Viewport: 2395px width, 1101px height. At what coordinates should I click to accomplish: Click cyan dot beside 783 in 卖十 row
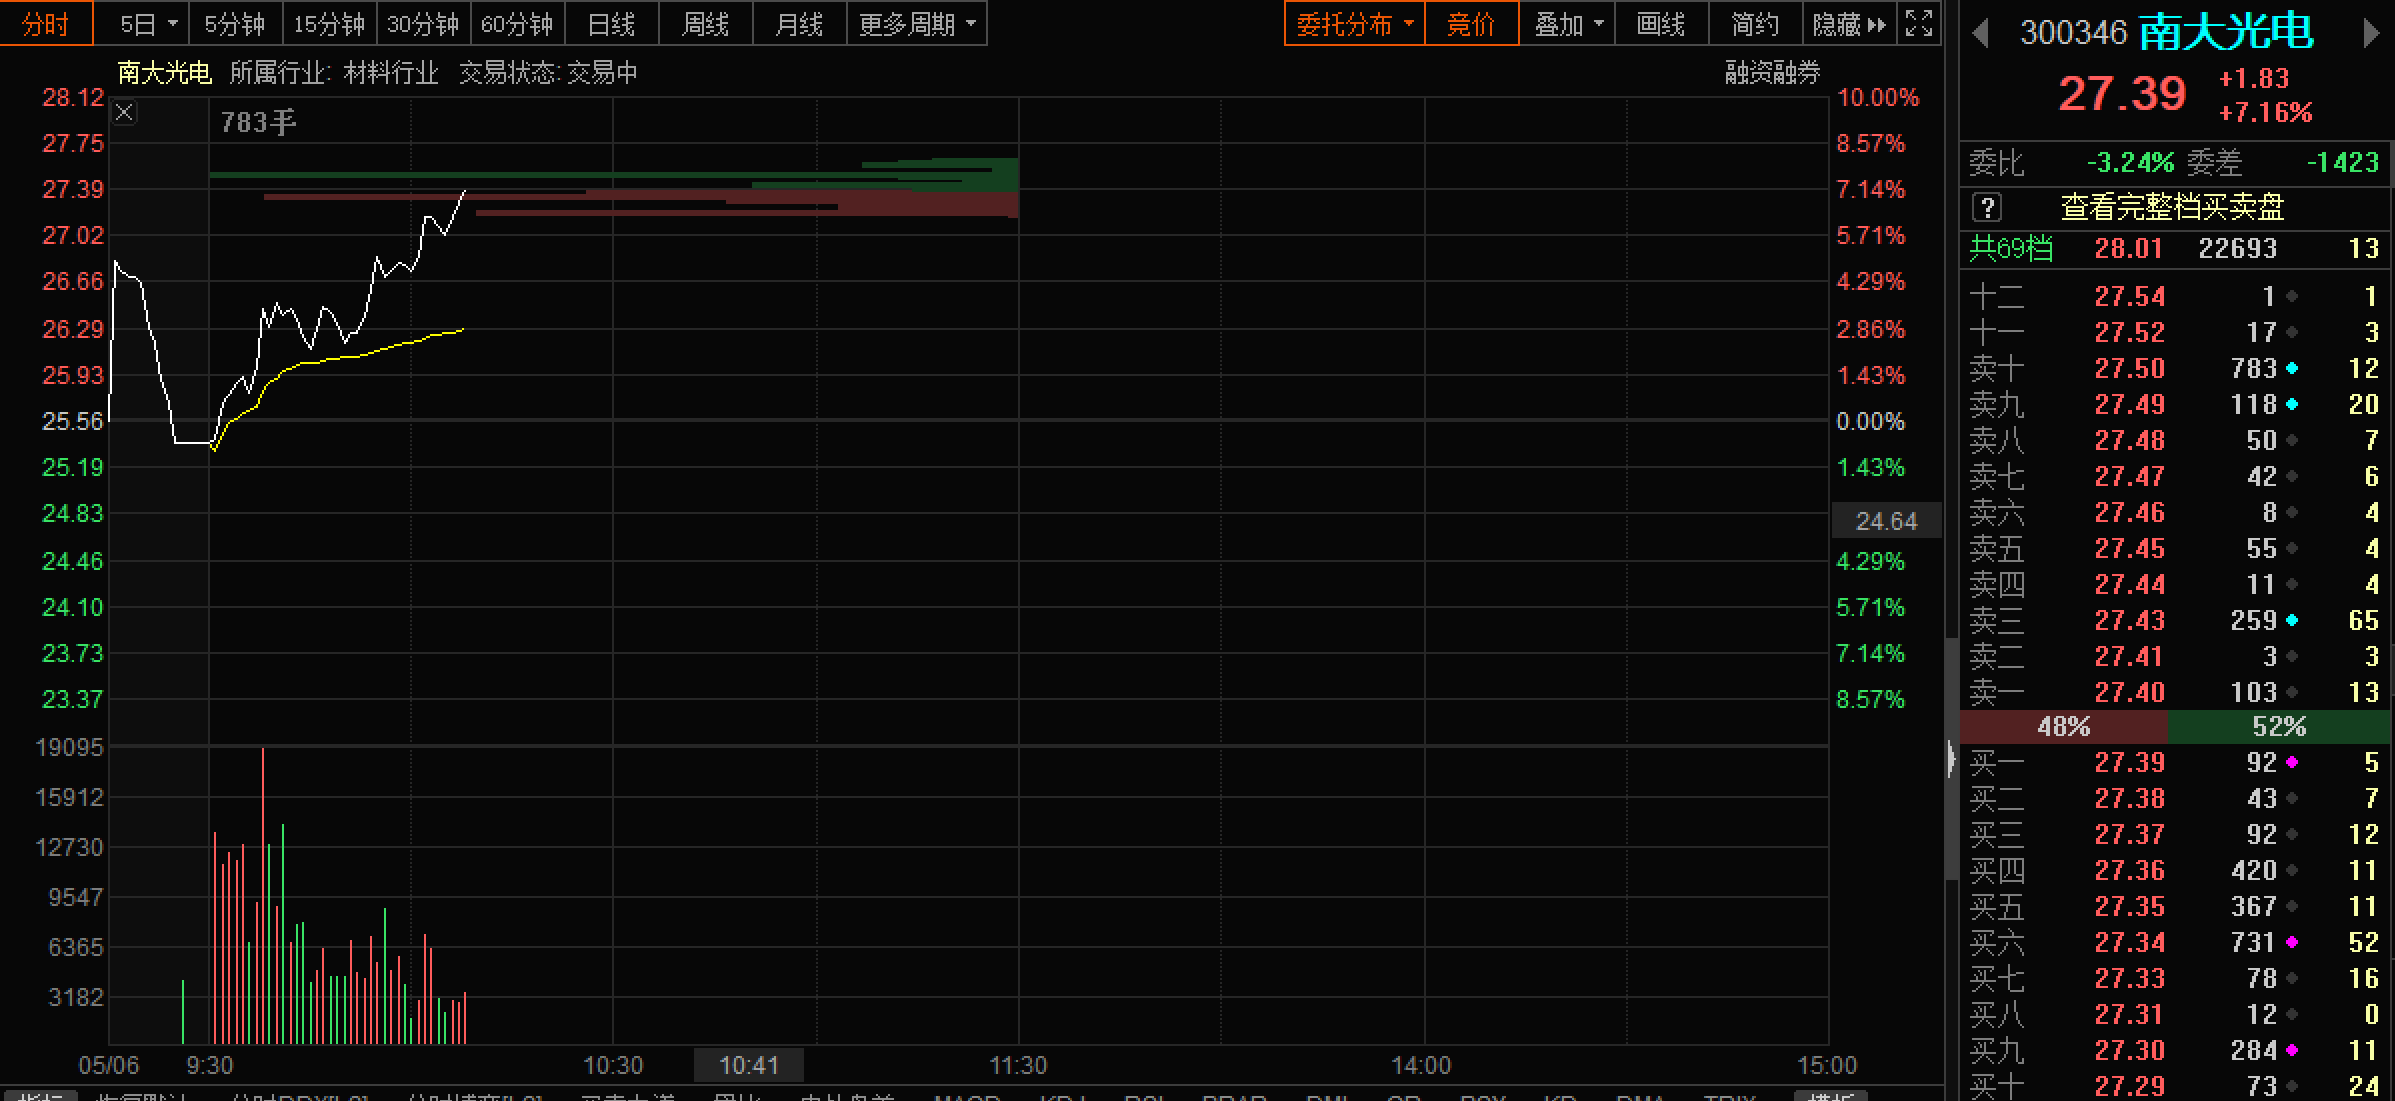(x=2292, y=369)
